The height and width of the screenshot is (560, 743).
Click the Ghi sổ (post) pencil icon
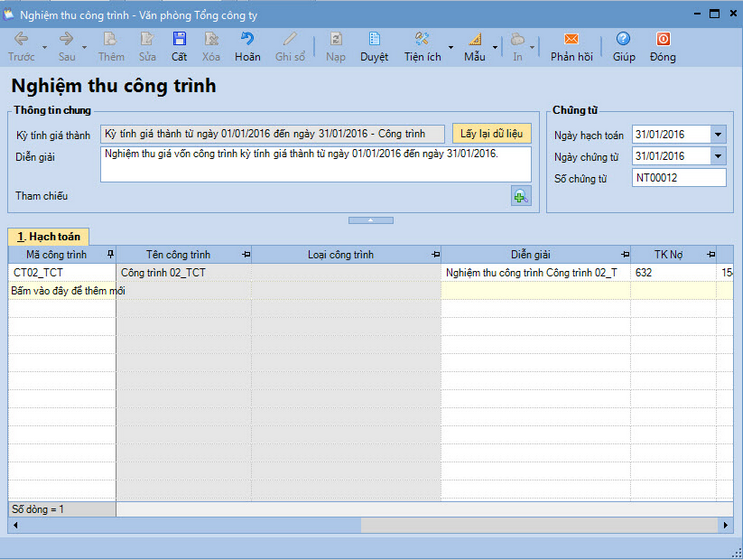pos(290,39)
